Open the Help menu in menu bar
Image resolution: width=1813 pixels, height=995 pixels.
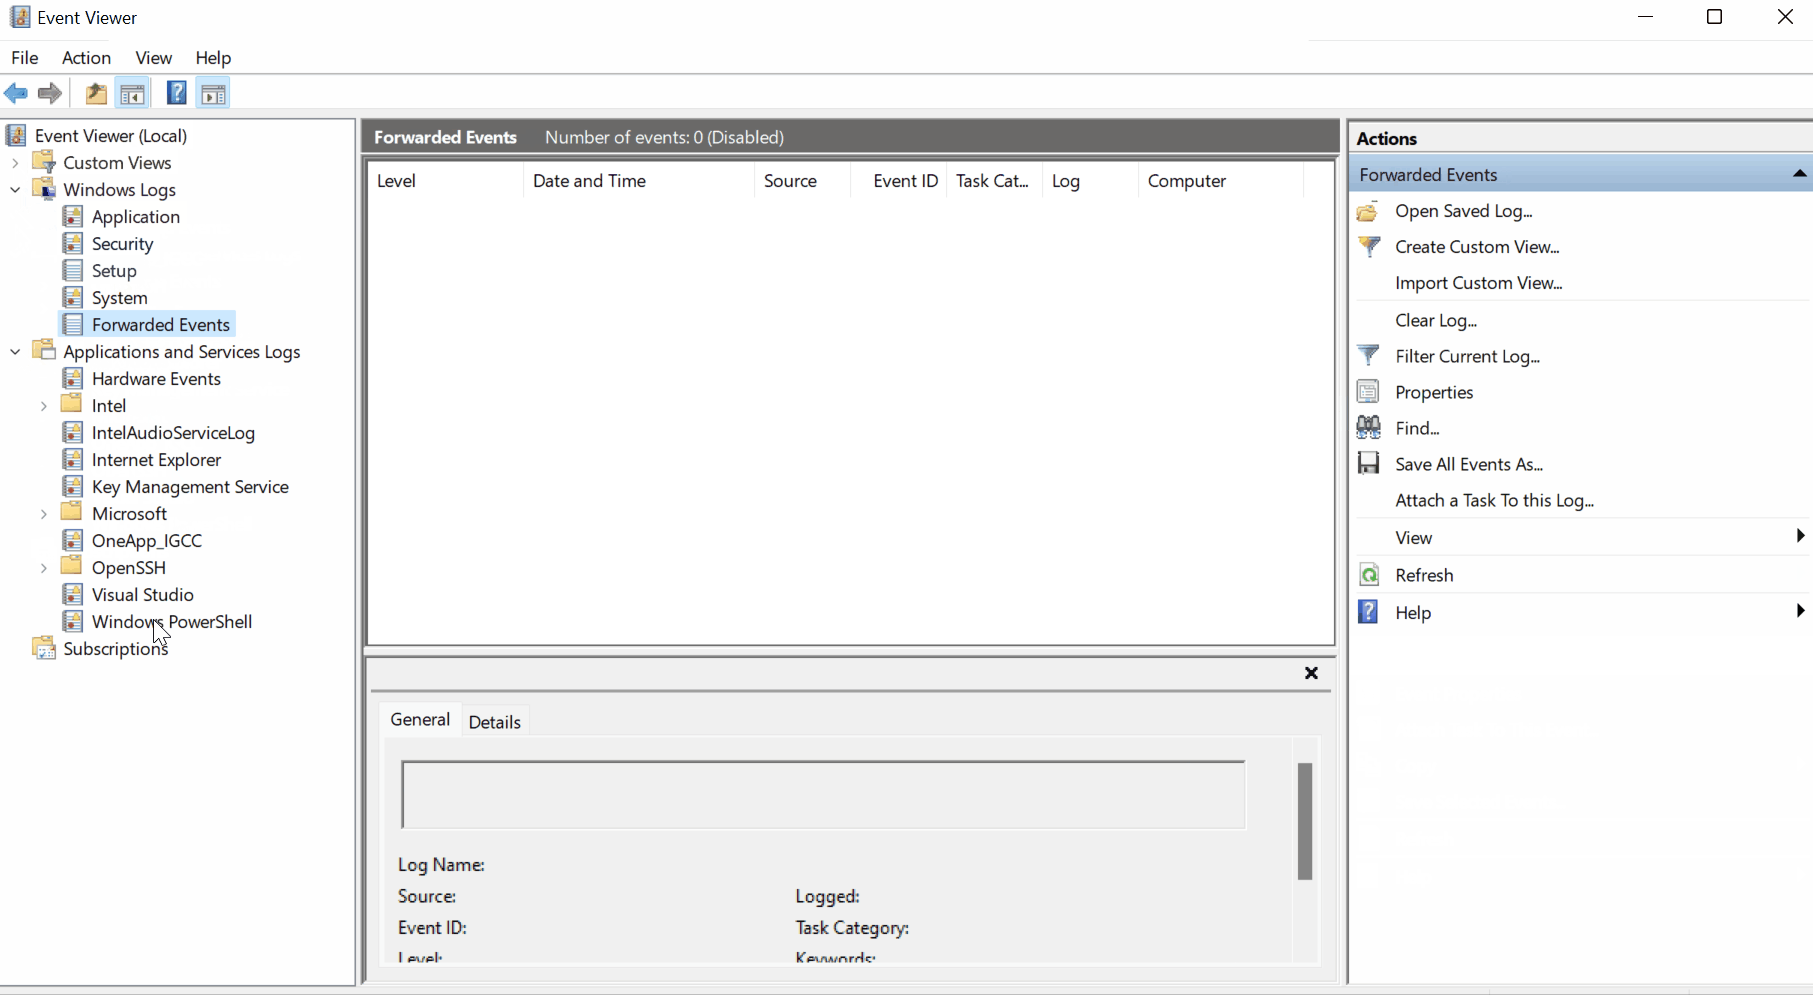(213, 57)
